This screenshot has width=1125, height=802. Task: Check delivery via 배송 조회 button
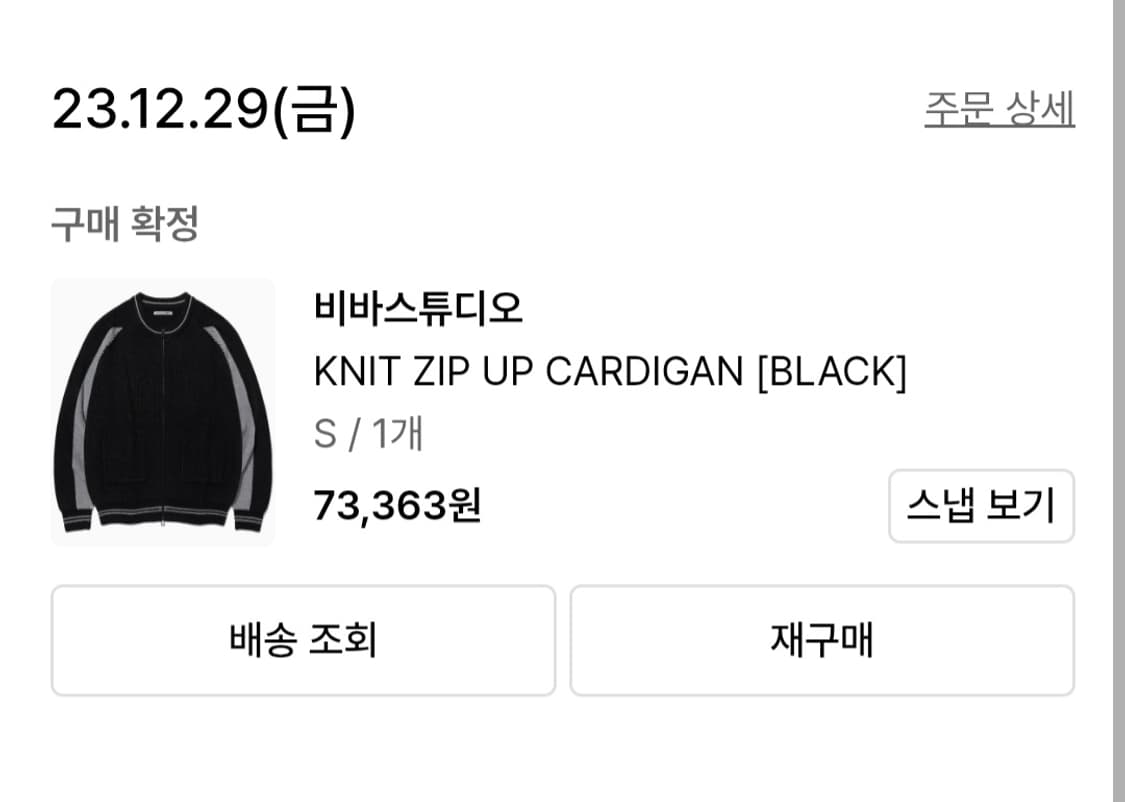pos(303,640)
